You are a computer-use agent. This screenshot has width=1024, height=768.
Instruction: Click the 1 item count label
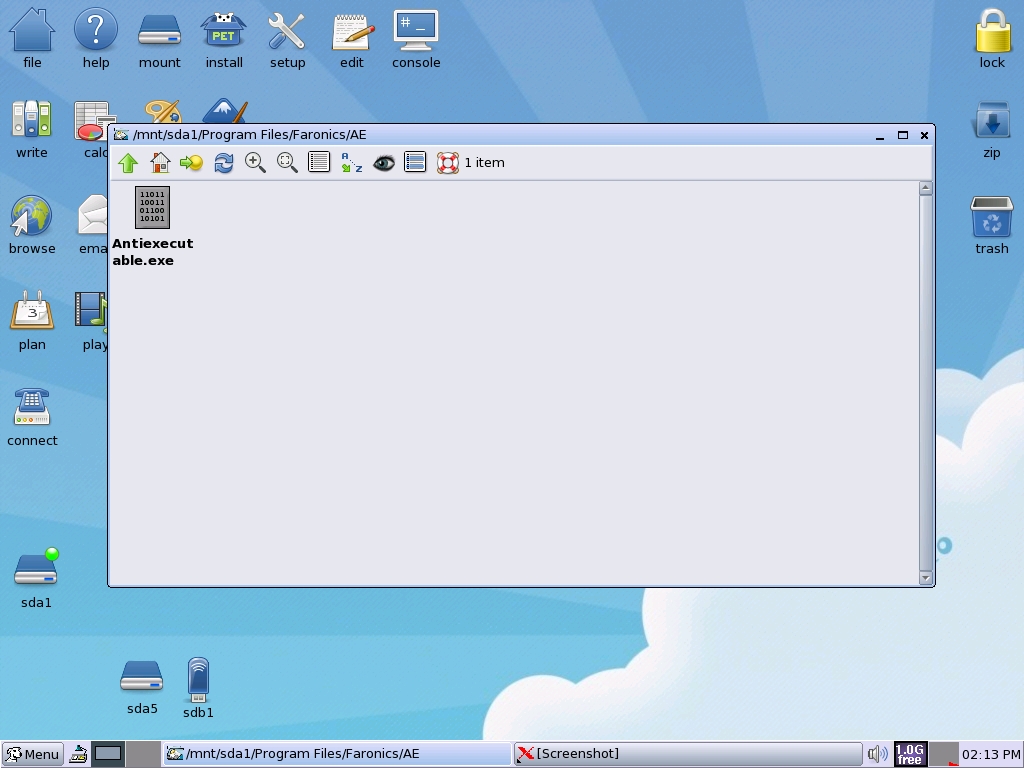(485, 163)
